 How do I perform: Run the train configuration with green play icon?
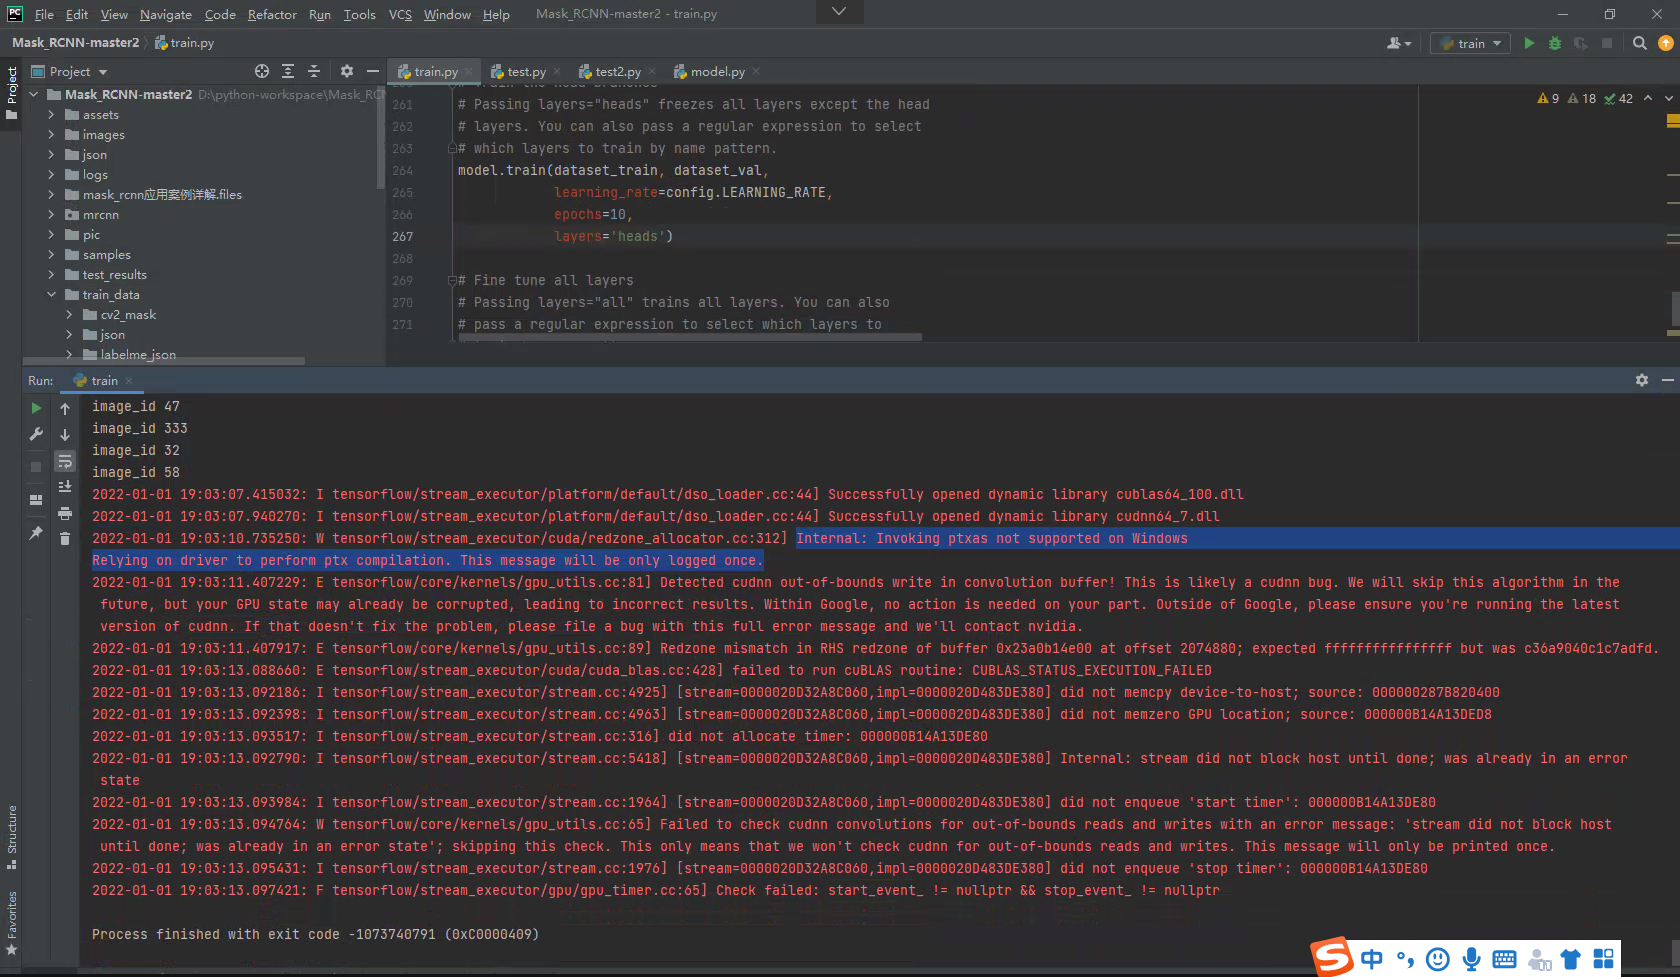1529,43
